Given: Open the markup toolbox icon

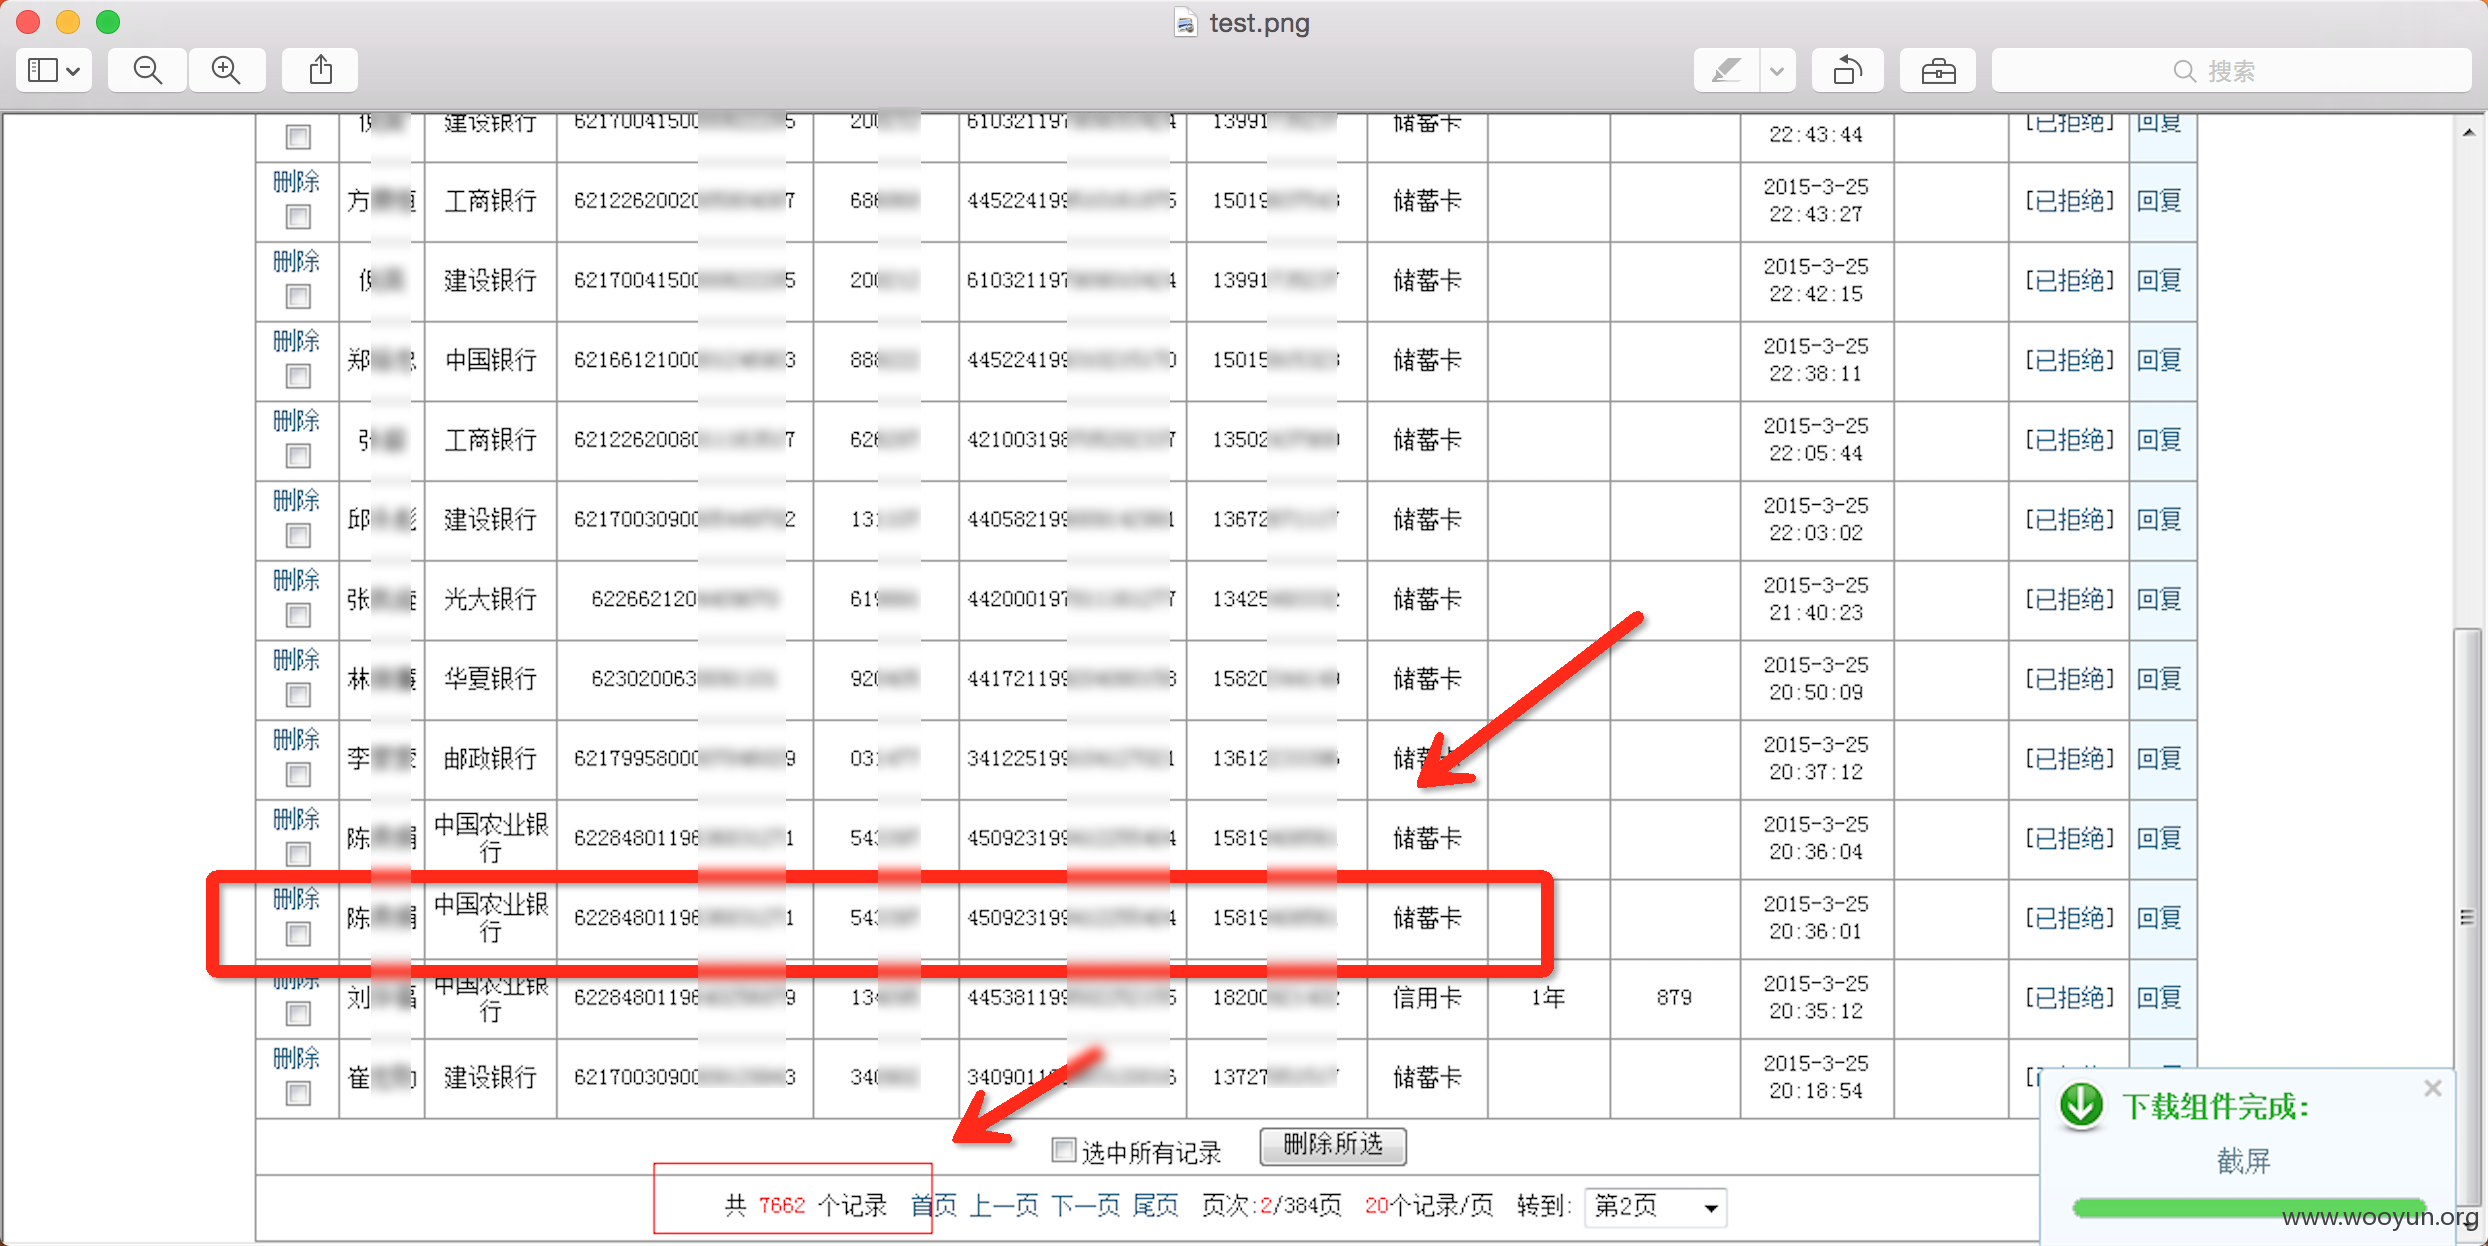Looking at the screenshot, I should pos(1938,70).
